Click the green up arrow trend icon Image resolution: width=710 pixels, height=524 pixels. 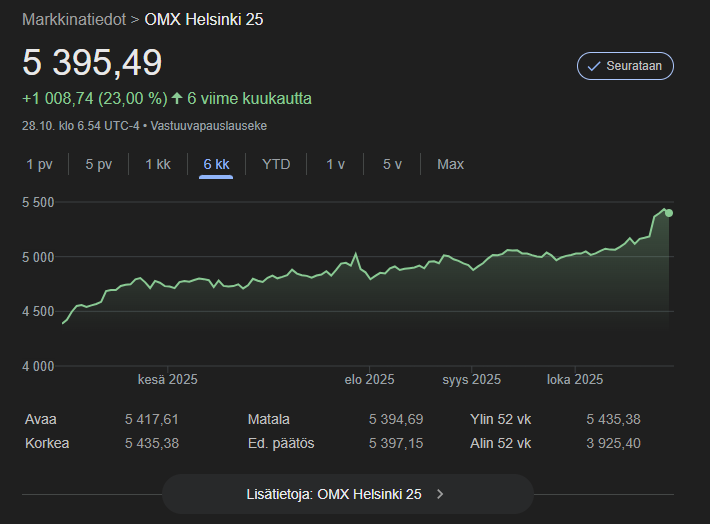coord(177,99)
